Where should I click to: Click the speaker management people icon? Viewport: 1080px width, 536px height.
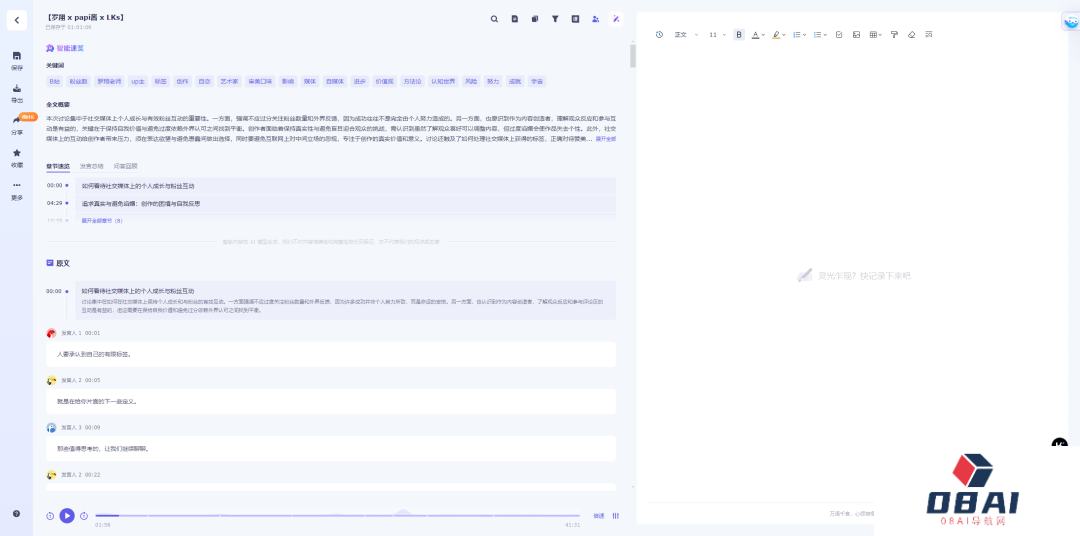click(x=596, y=19)
